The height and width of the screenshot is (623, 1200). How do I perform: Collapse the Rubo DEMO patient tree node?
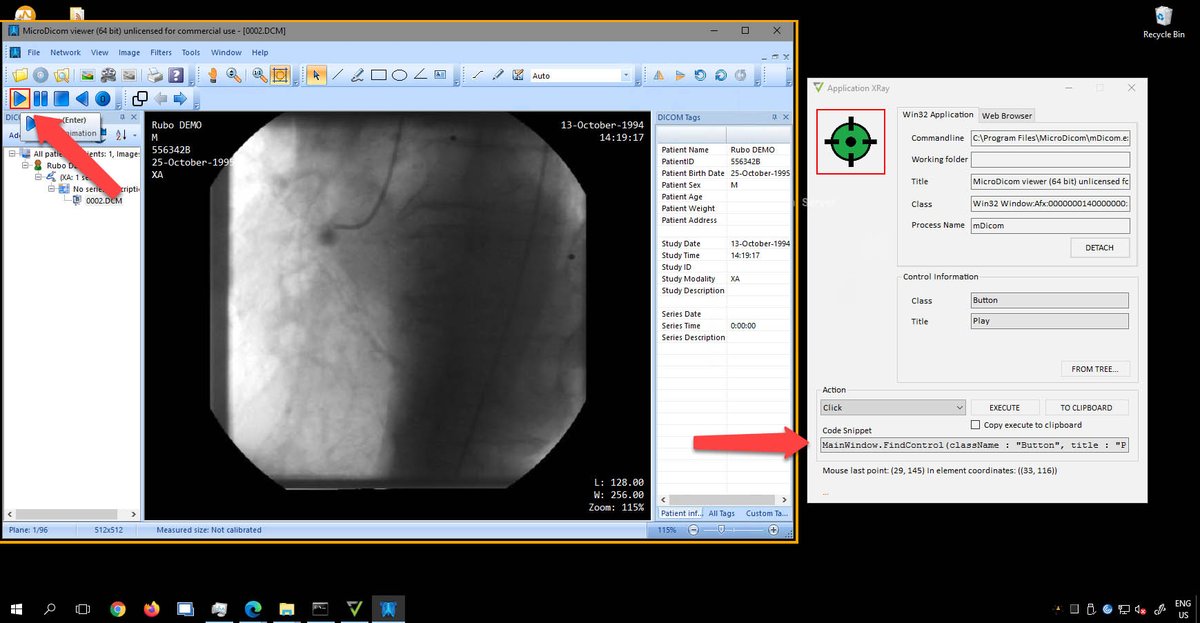pyautogui.click(x=26, y=165)
